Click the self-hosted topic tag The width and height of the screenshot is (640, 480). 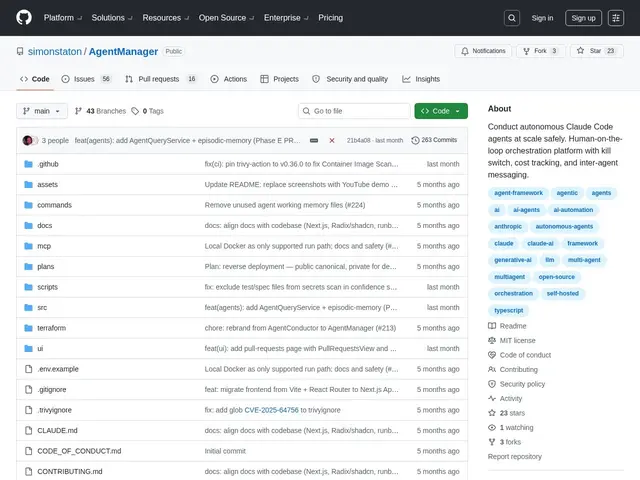562,293
